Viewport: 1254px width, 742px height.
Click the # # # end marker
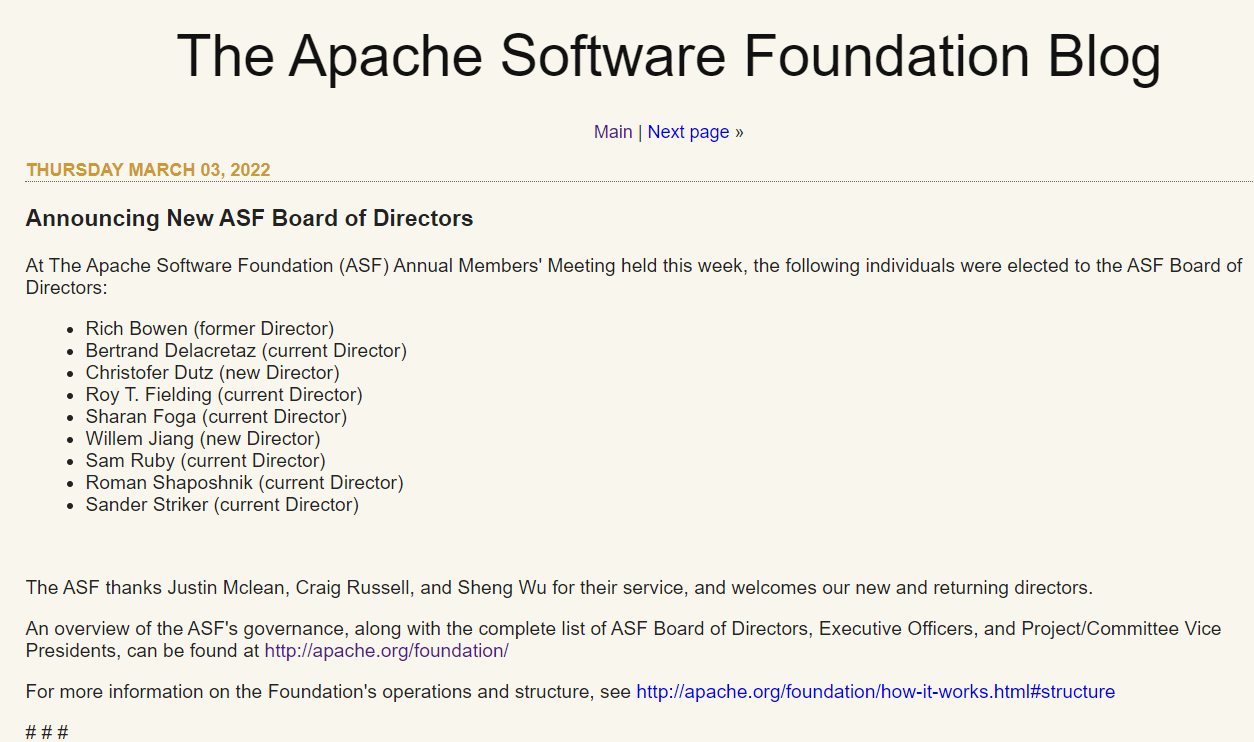pos(47,732)
